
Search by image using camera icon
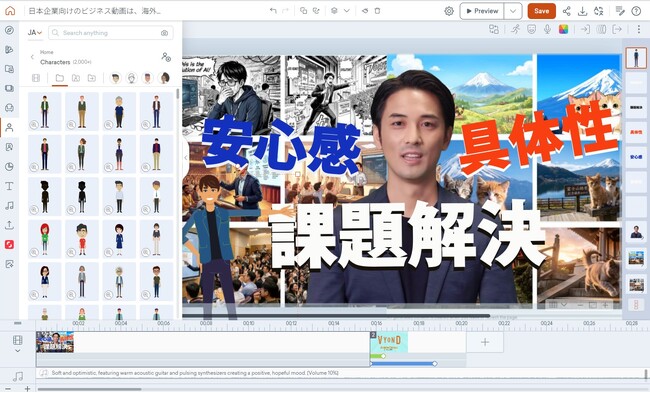tap(165, 33)
